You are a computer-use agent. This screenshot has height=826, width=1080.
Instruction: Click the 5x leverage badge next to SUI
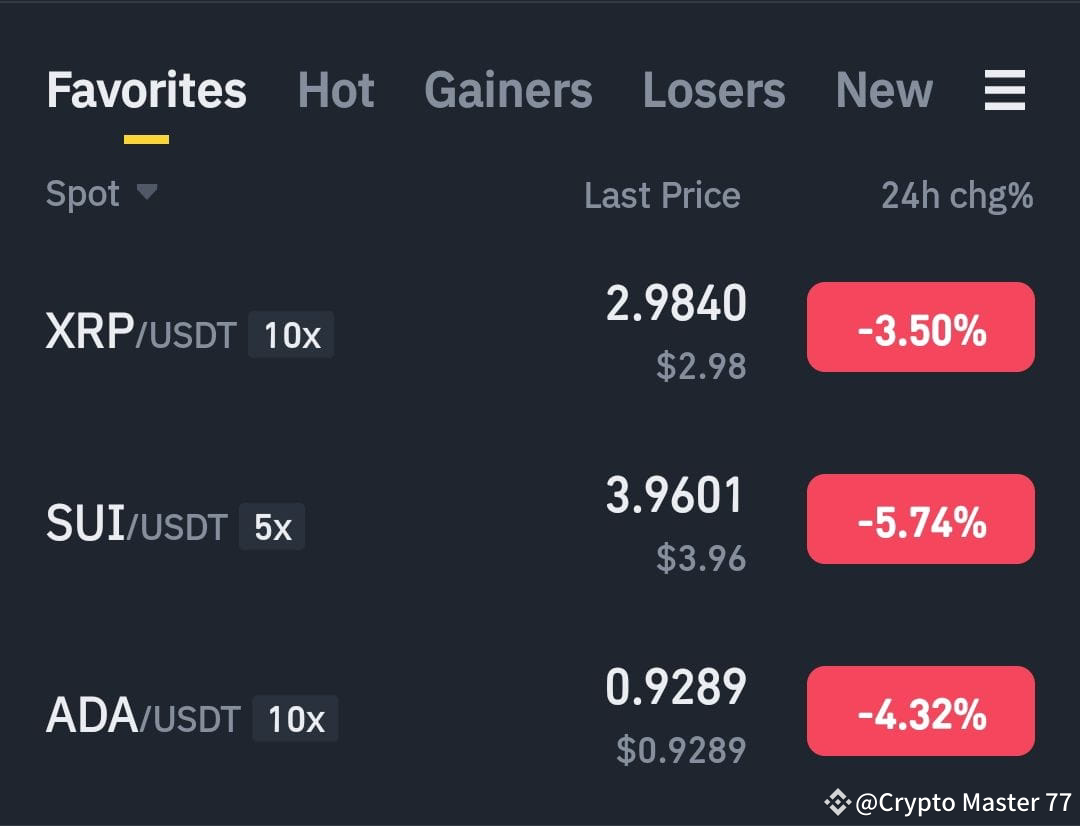[272, 526]
